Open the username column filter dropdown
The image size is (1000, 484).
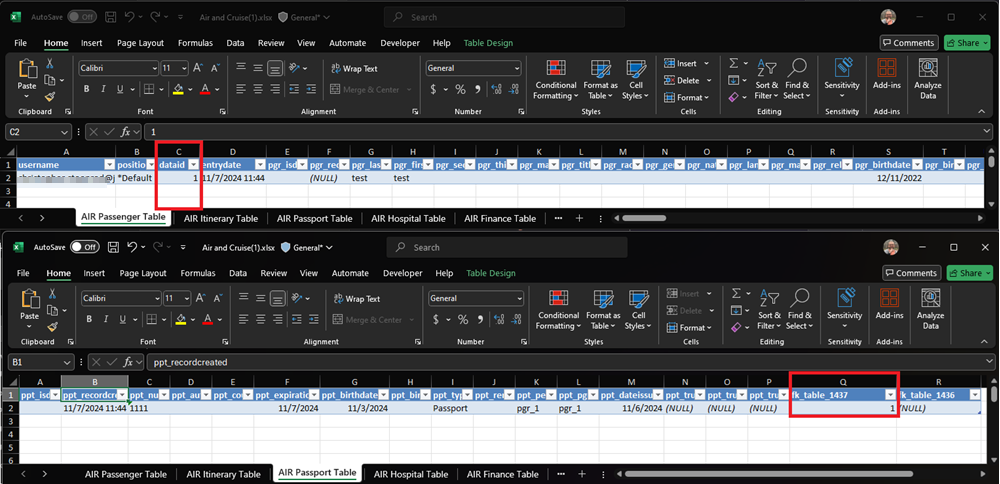click(108, 164)
